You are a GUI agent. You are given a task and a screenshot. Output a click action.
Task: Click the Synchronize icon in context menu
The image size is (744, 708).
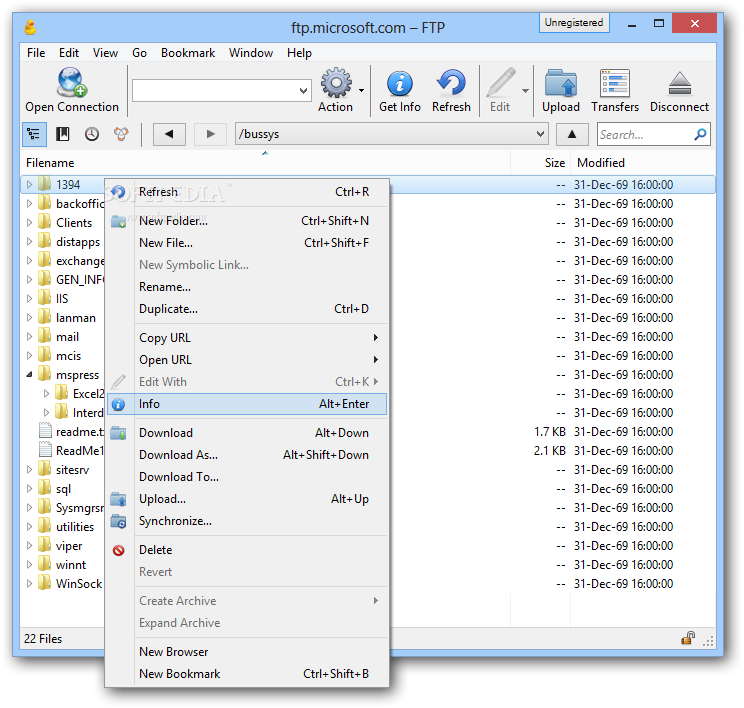tap(119, 521)
